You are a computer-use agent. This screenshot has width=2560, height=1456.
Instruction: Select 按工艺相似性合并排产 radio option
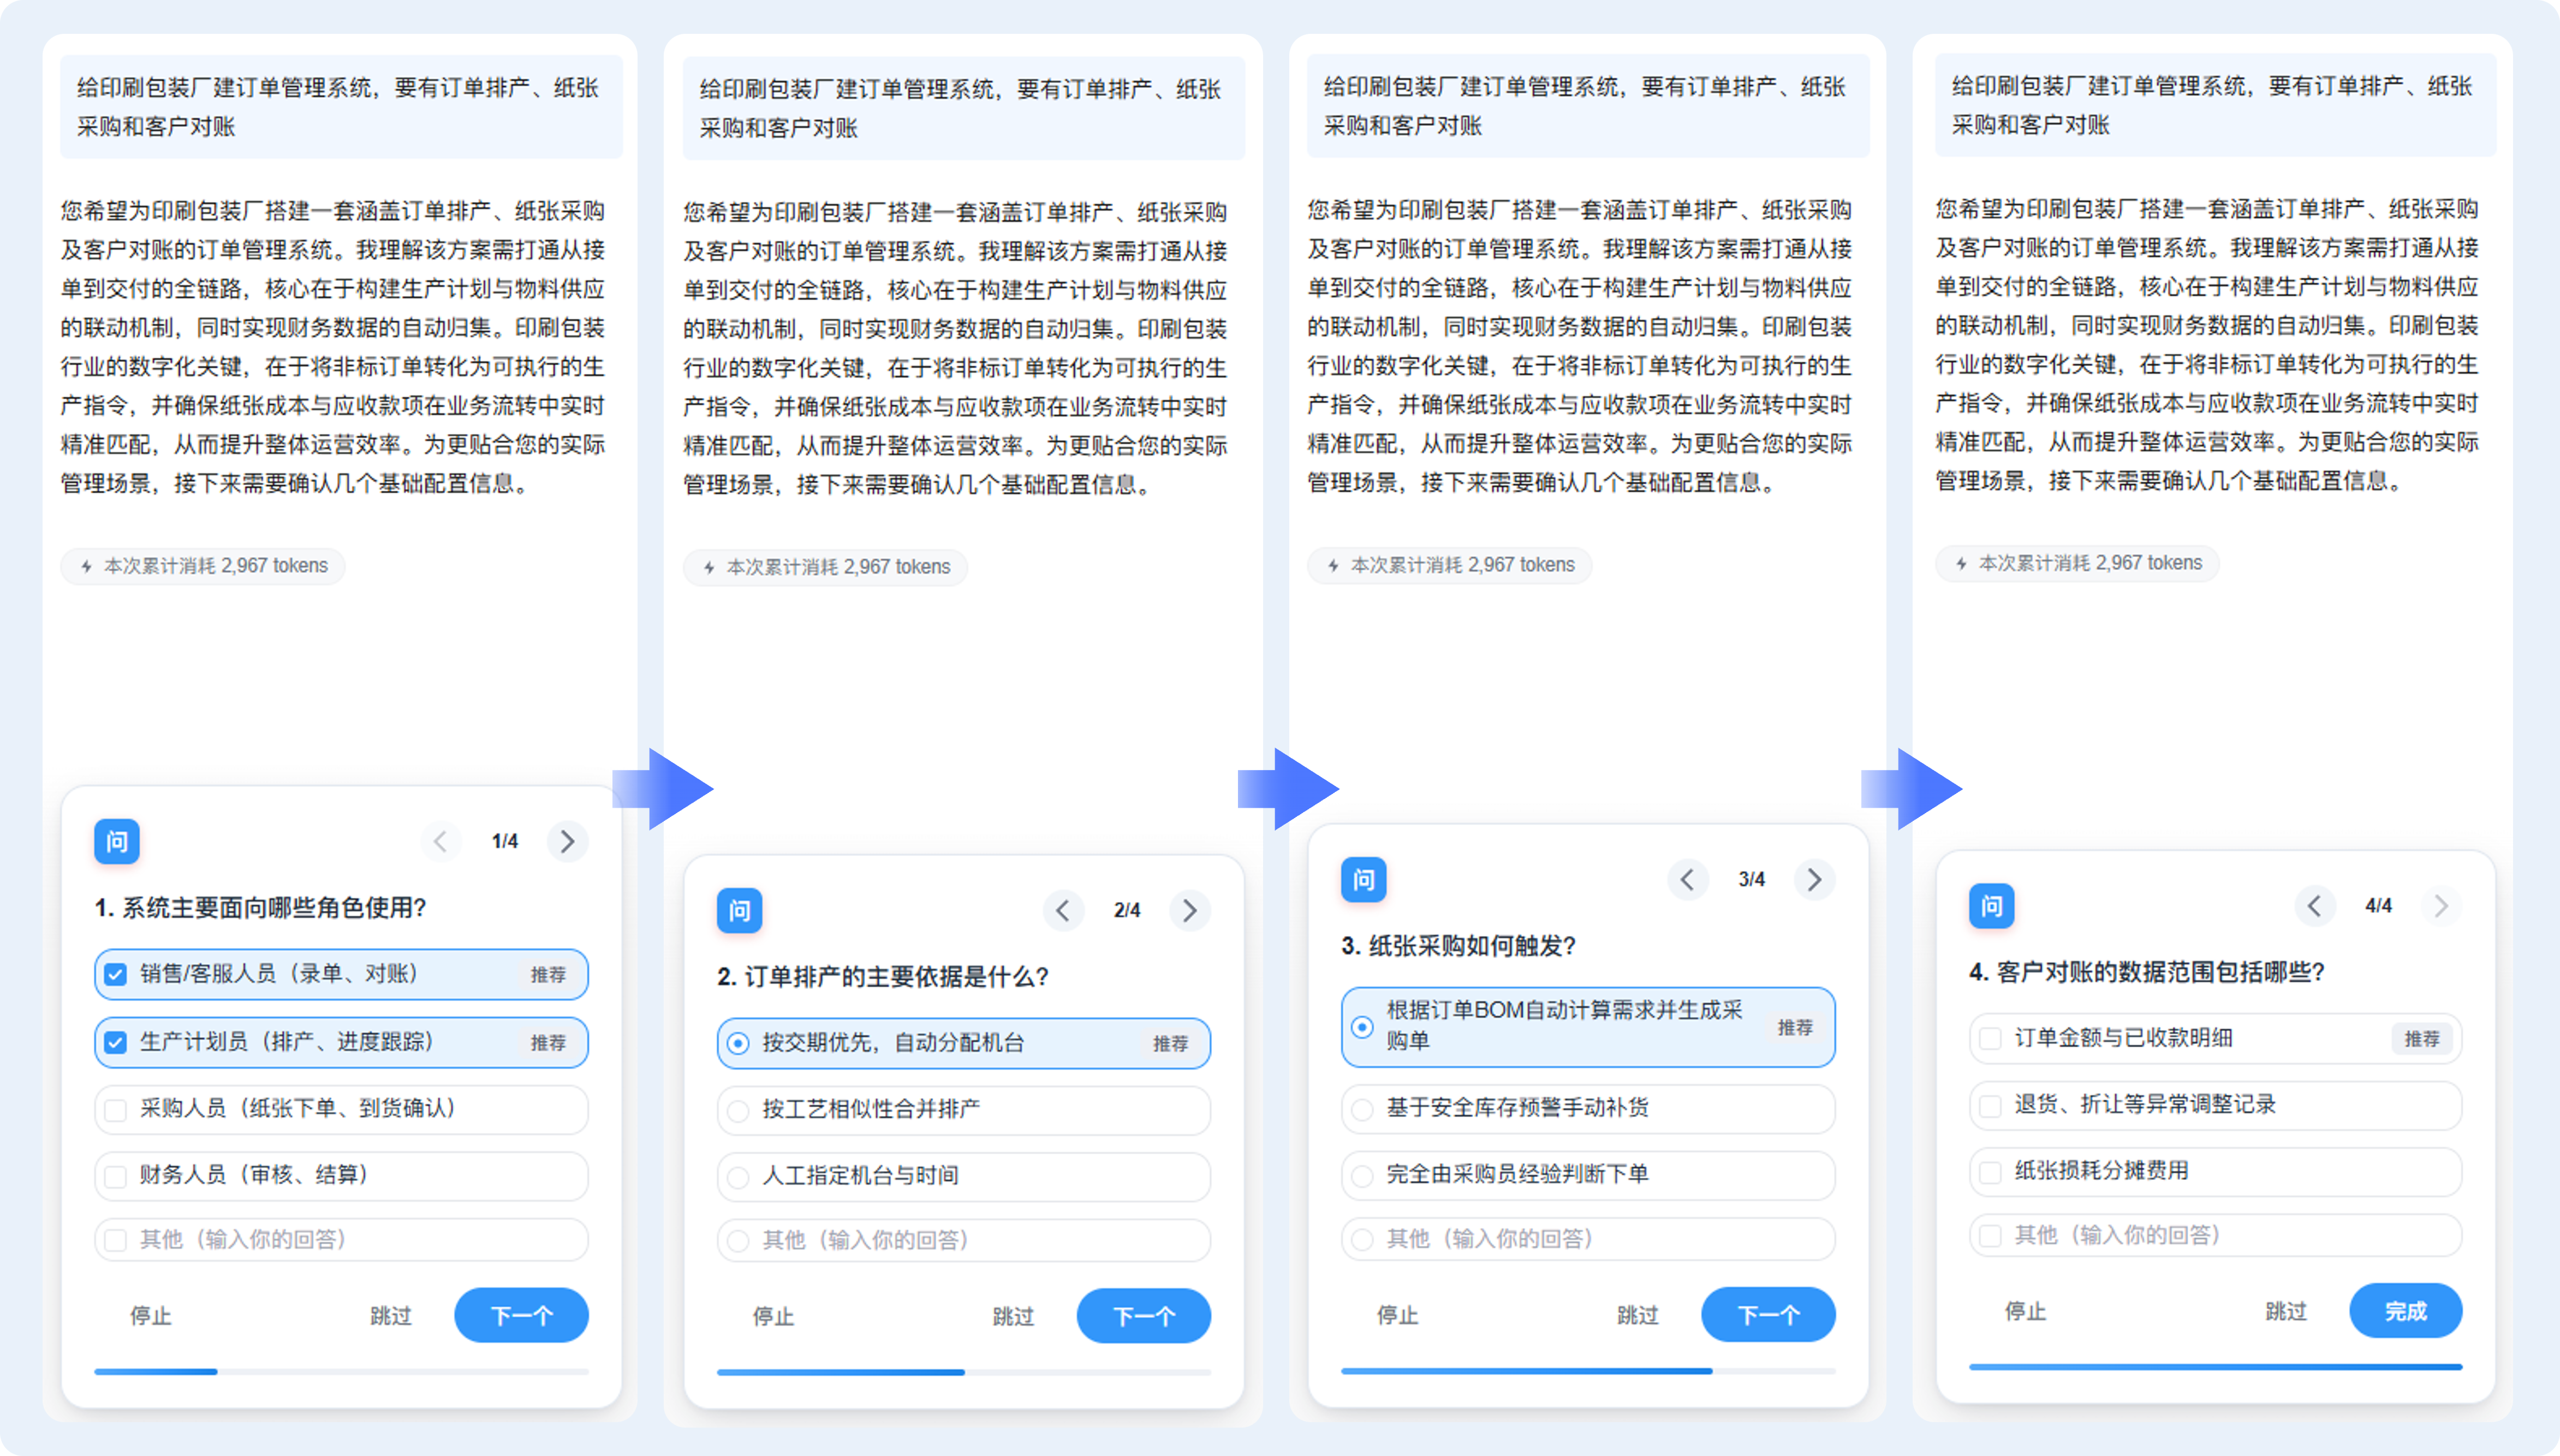pos(964,1110)
